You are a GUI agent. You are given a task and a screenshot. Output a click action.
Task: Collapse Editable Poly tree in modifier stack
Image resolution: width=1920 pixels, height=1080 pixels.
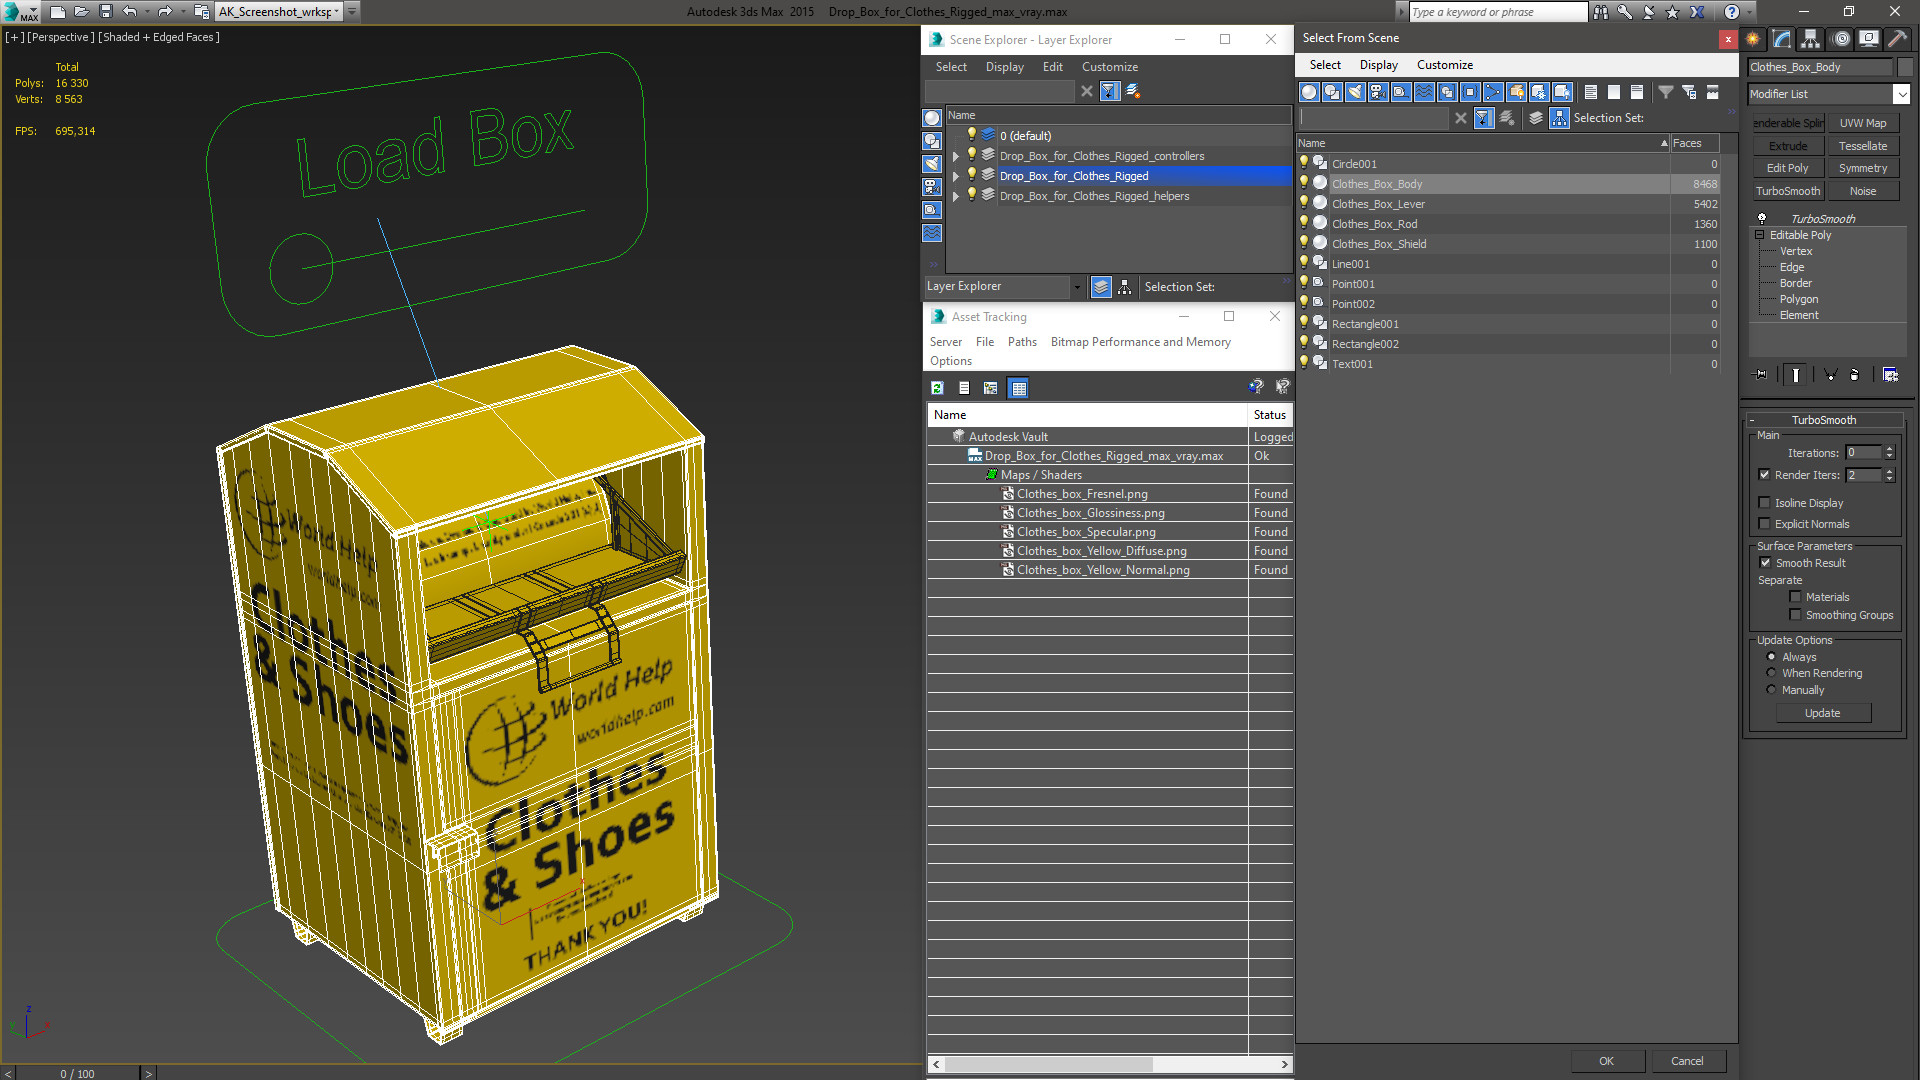click(x=1760, y=235)
